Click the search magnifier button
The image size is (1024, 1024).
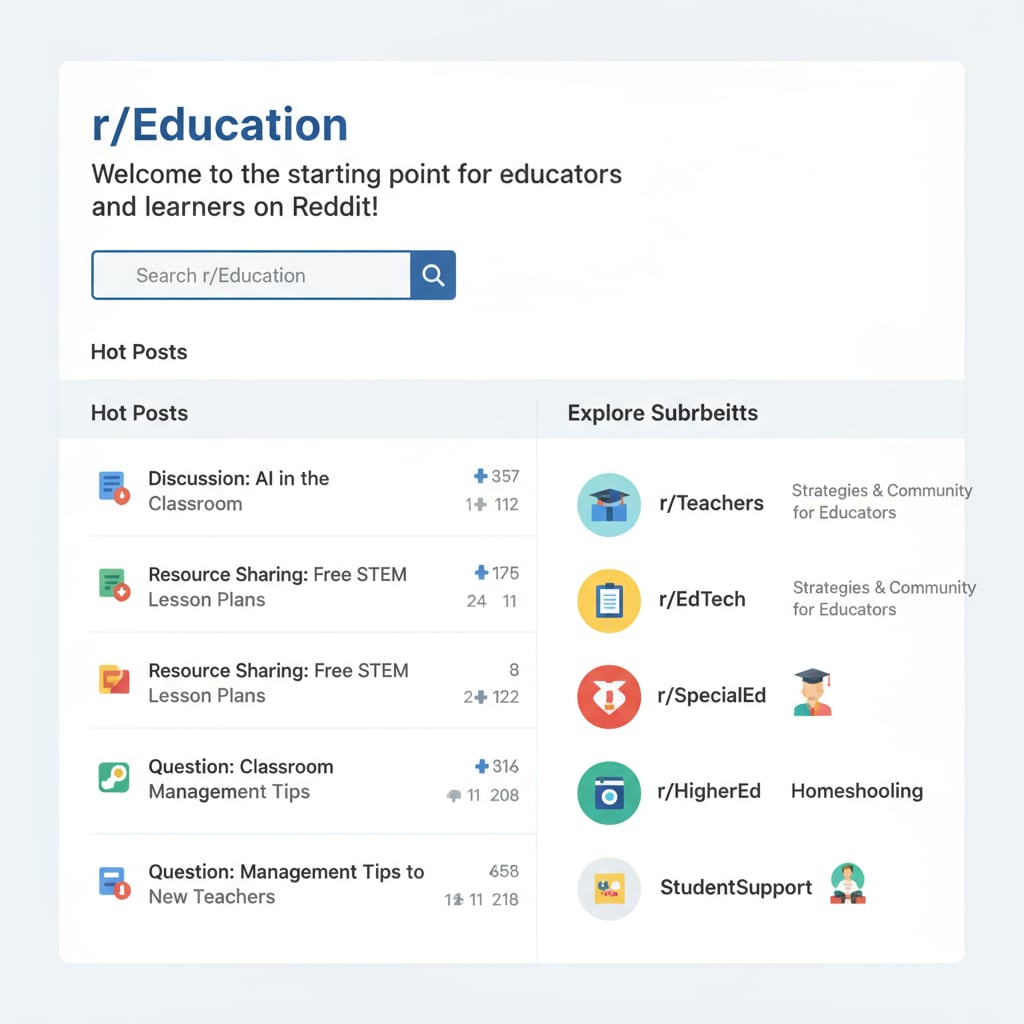[433, 275]
